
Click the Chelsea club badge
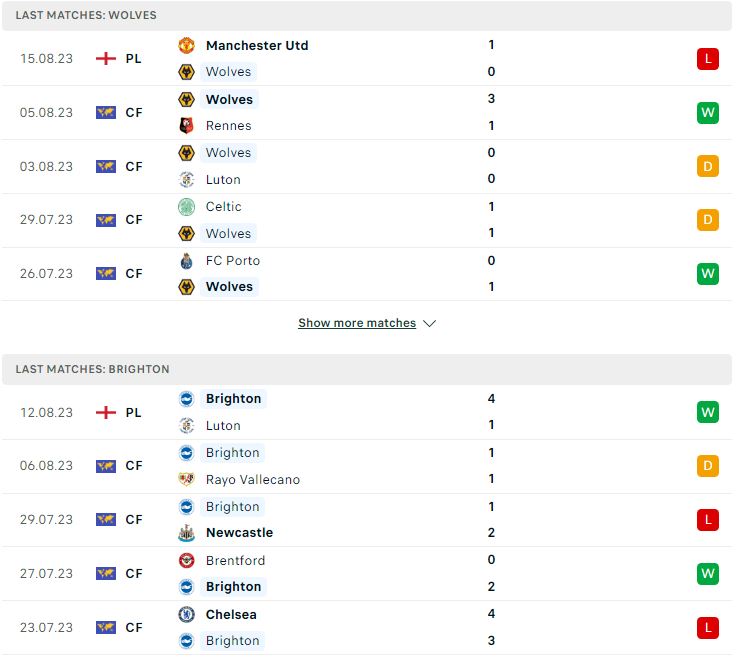click(x=186, y=615)
